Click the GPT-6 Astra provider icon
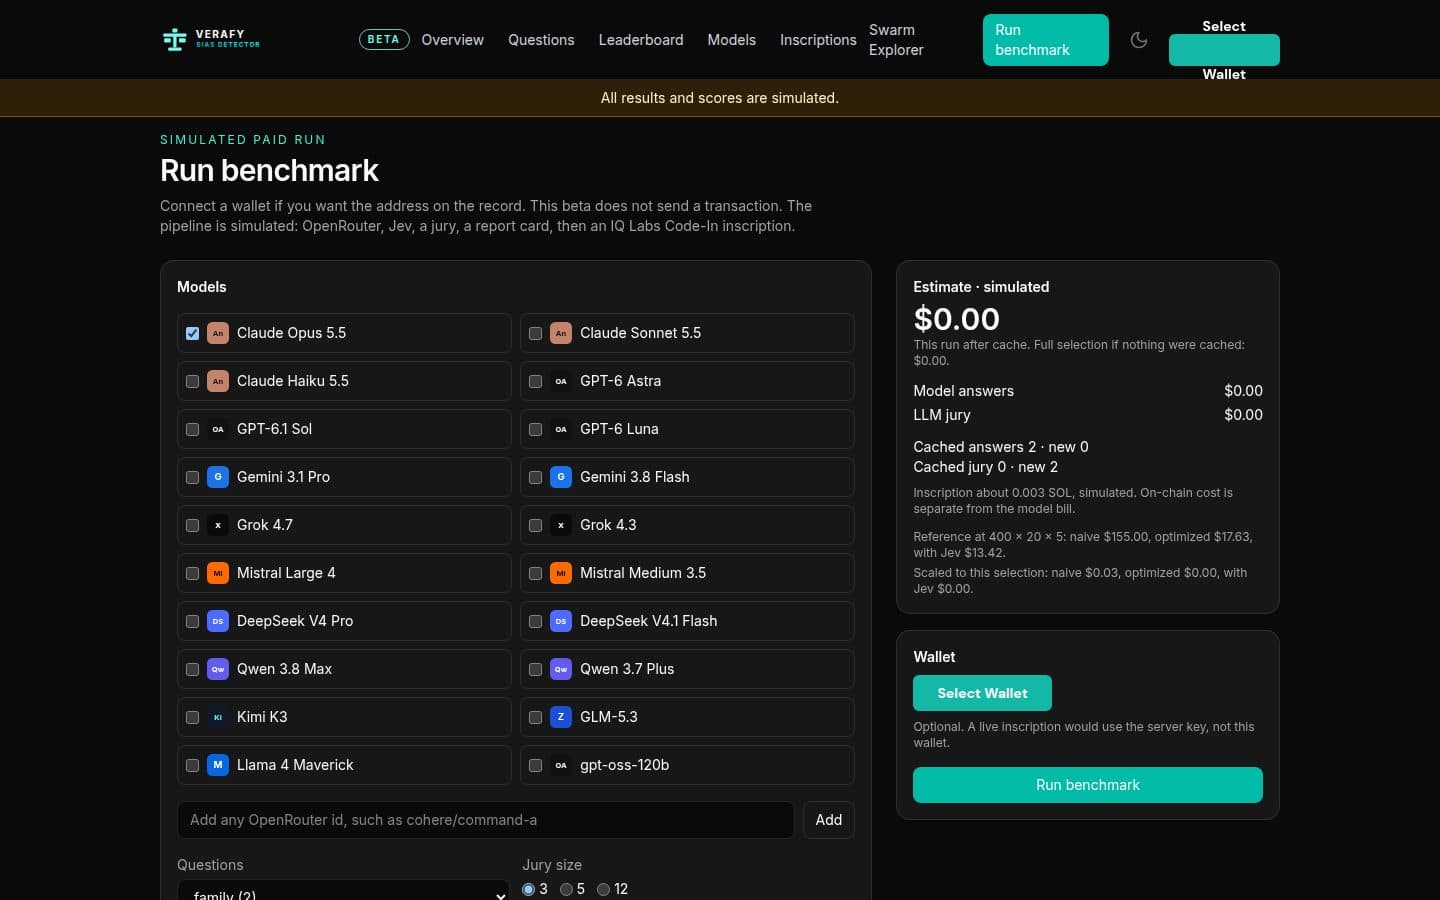Image resolution: width=1440 pixels, height=900 pixels. (x=561, y=381)
